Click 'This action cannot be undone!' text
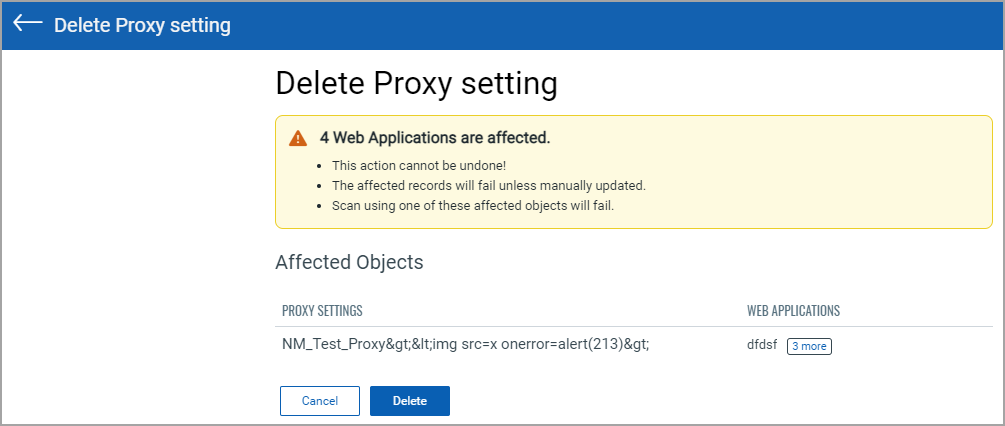Viewport: 1005px width, 426px height. tap(419, 165)
